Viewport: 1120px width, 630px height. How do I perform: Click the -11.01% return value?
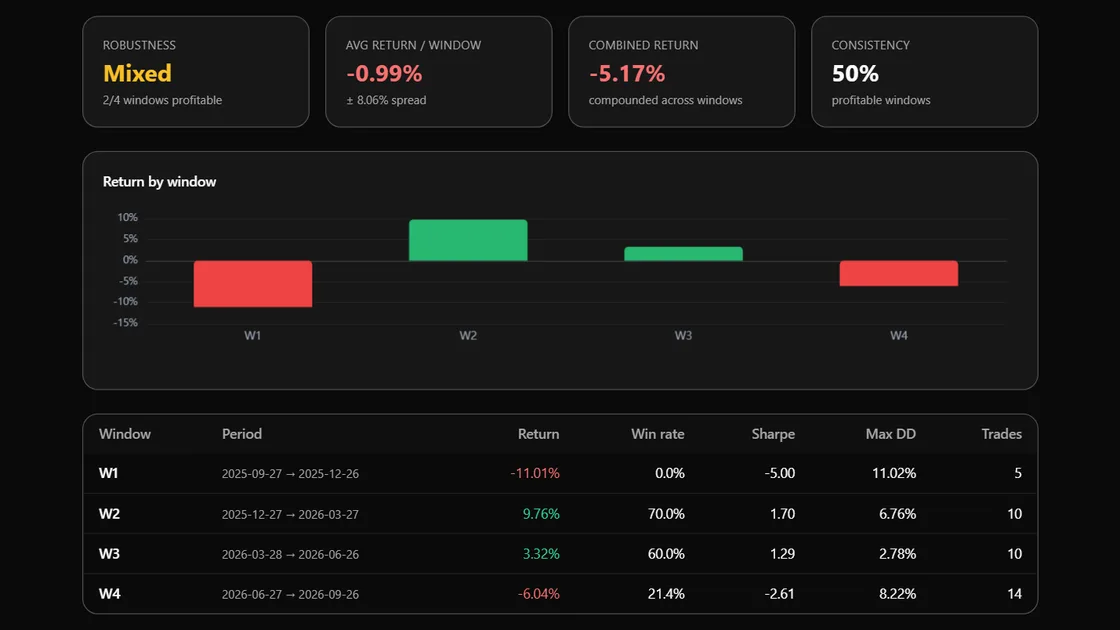(535, 473)
